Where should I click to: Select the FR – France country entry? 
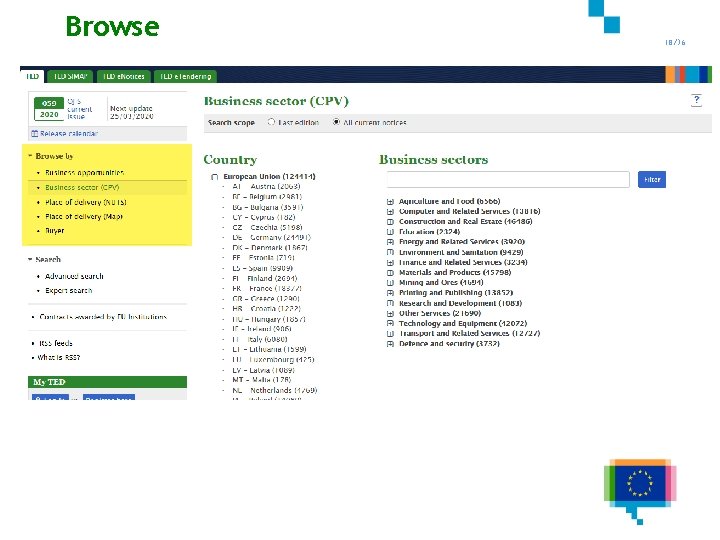(x=267, y=288)
